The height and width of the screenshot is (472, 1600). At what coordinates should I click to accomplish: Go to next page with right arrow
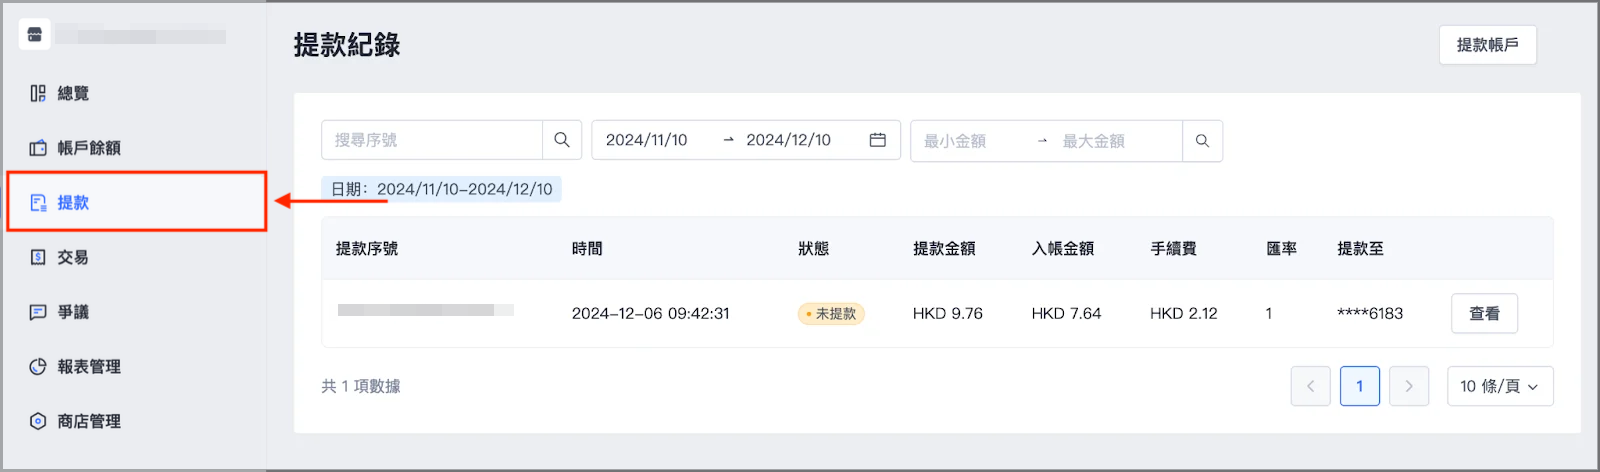(1409, 386)
